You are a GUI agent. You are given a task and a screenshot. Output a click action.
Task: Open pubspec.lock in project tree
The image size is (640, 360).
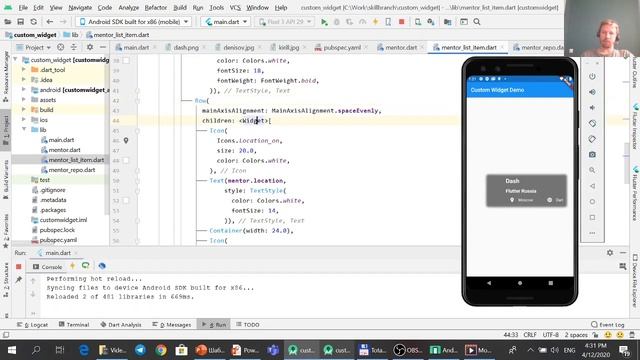coord(57,230)
